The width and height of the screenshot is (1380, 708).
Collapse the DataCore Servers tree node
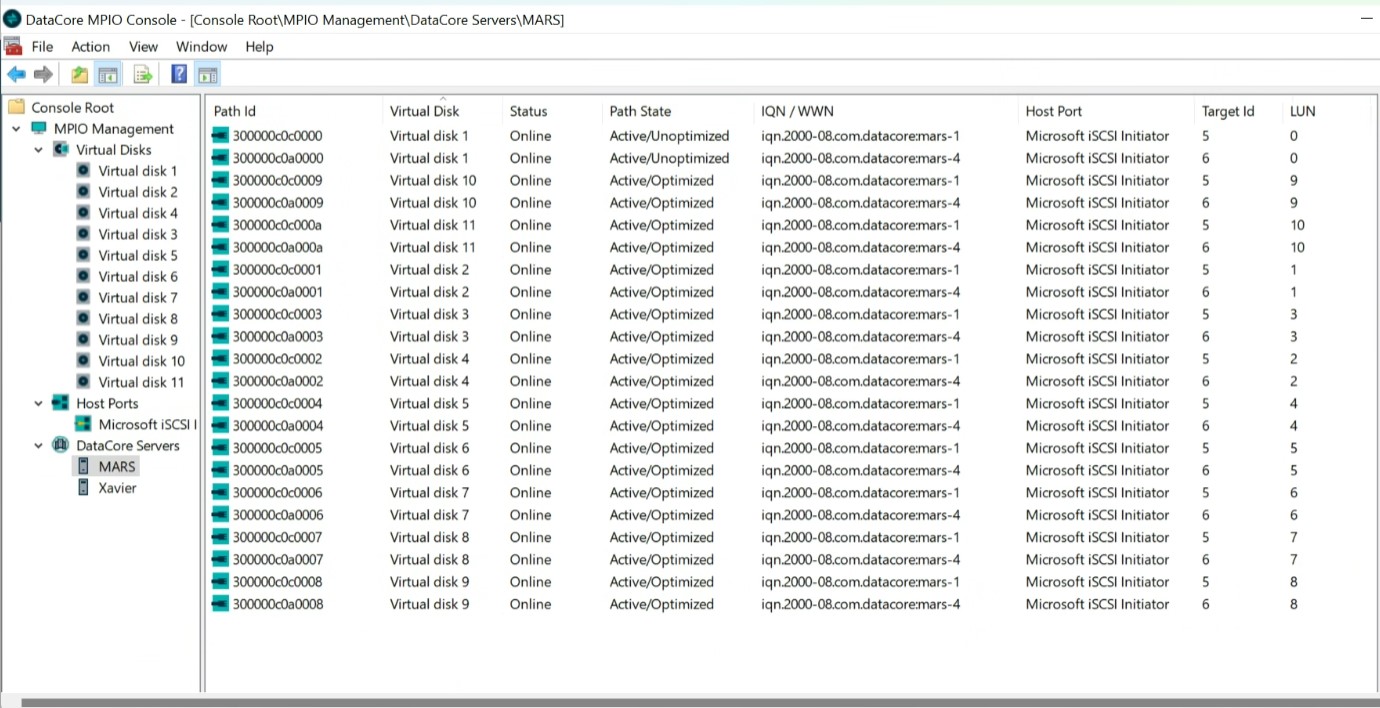click(x=39, y=446)
